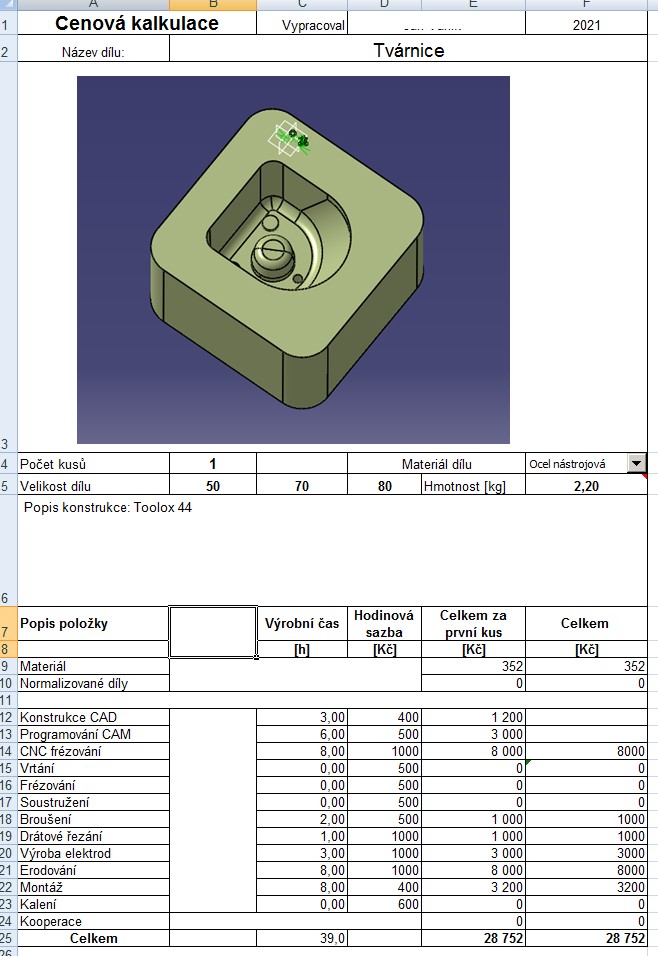Select the total production time 39,0 cell
Screen dimensions: 658x956
click(x=302, y=938)
